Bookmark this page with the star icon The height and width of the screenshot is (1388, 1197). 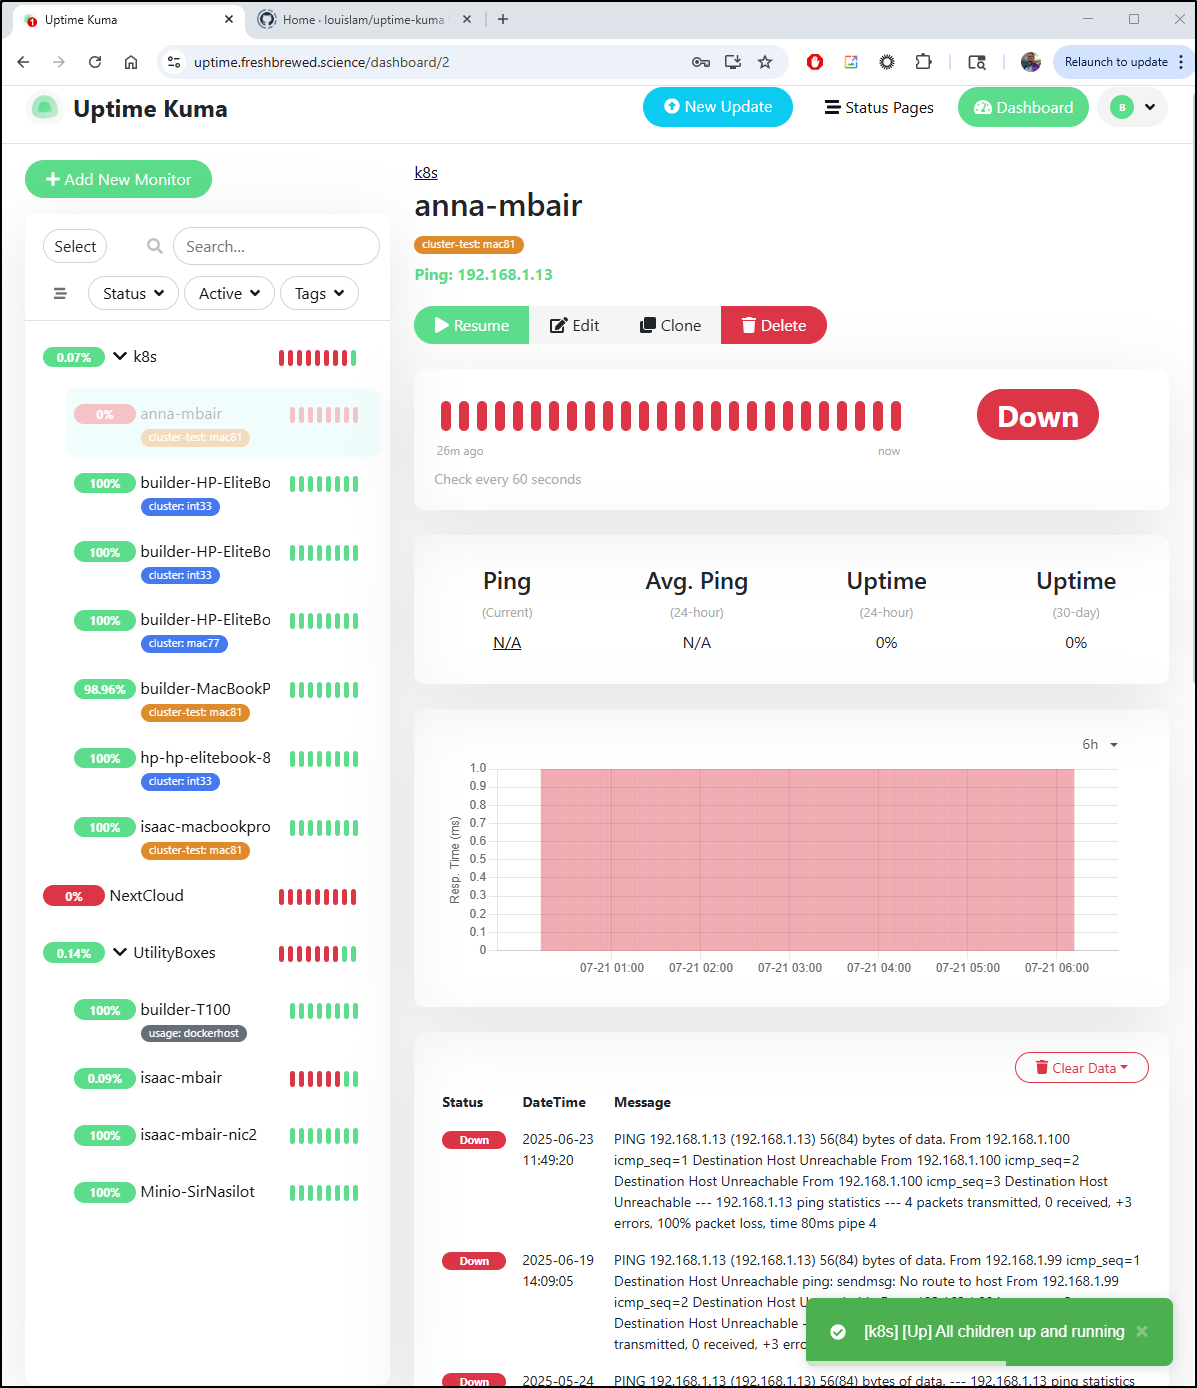[765, 62]
